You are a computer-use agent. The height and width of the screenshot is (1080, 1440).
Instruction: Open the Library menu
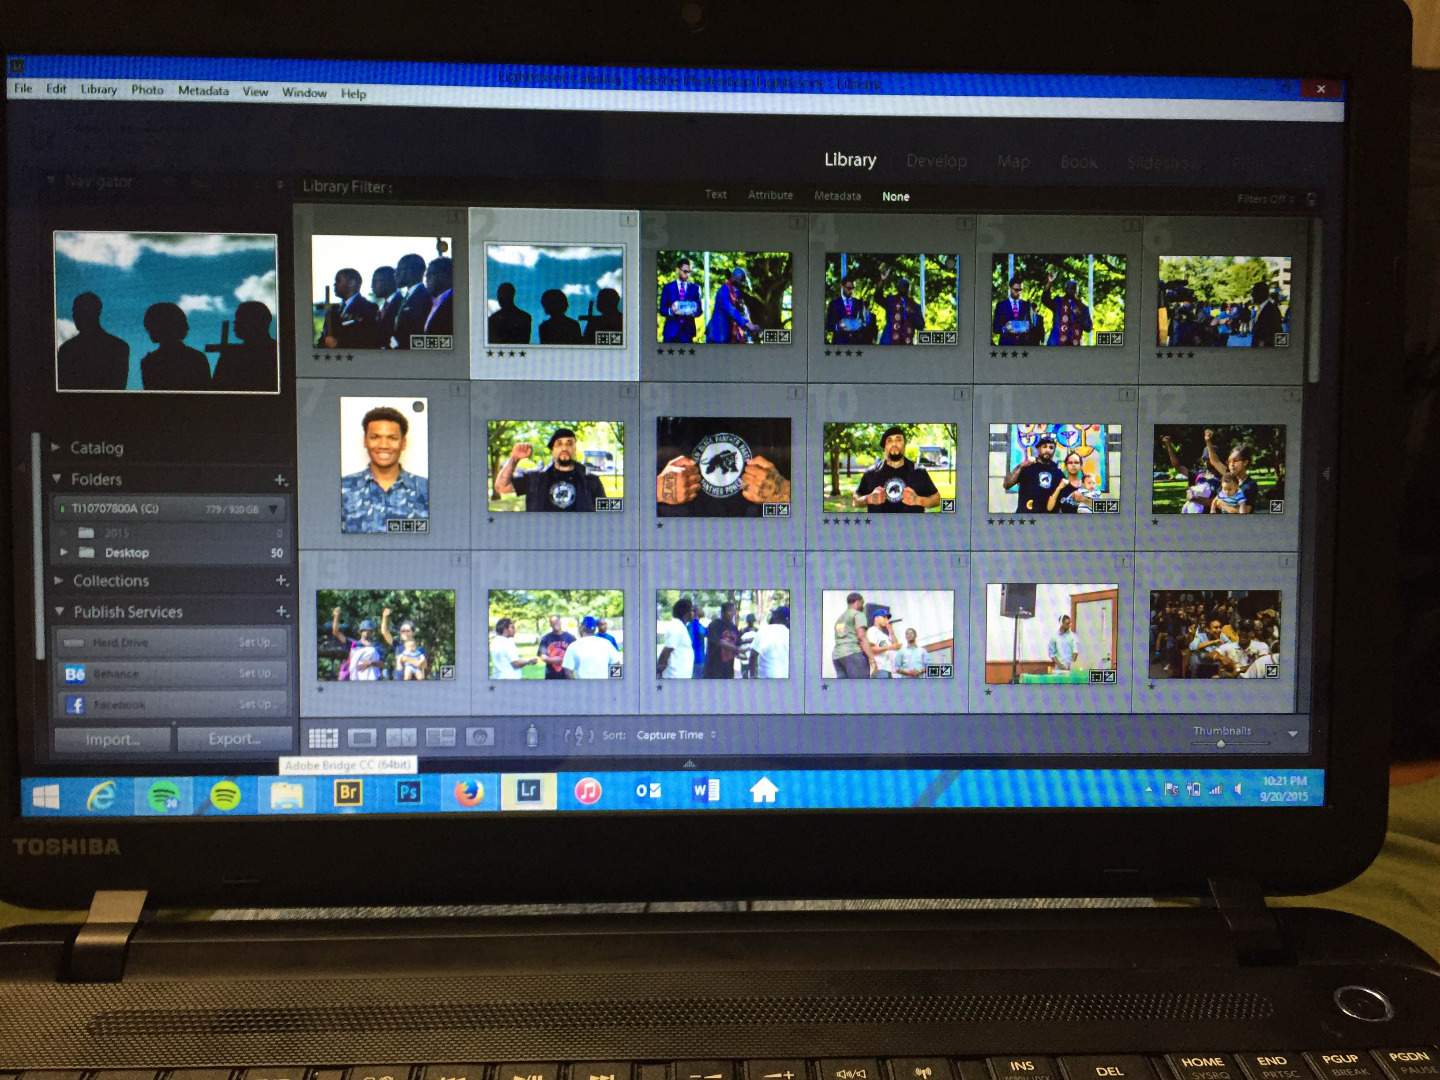coord(99,89)
